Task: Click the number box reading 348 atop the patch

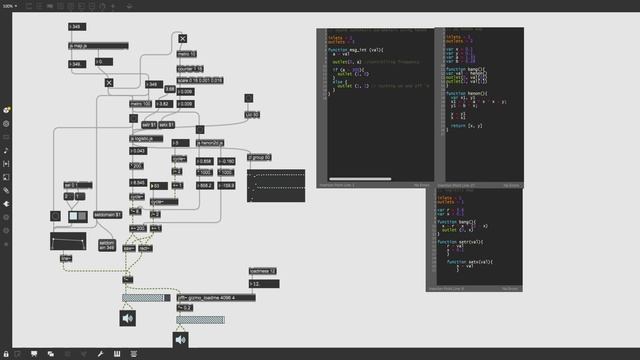Action: click(x=77, y=27)
